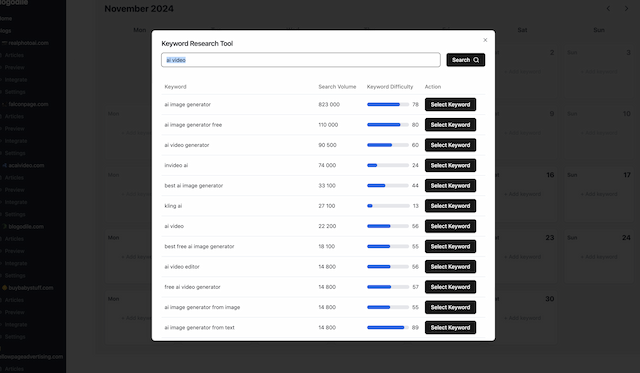Add keyword on Sunday the 3rd

tap(599, 72)
